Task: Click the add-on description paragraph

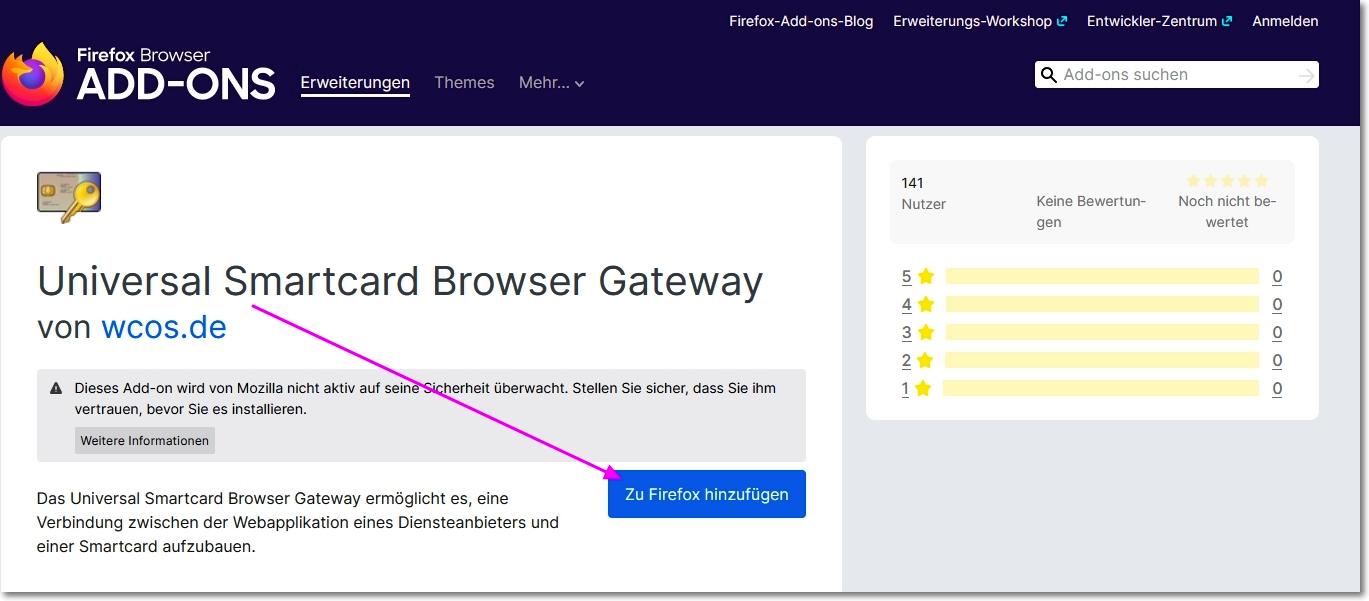Action: tap(298, 522)
